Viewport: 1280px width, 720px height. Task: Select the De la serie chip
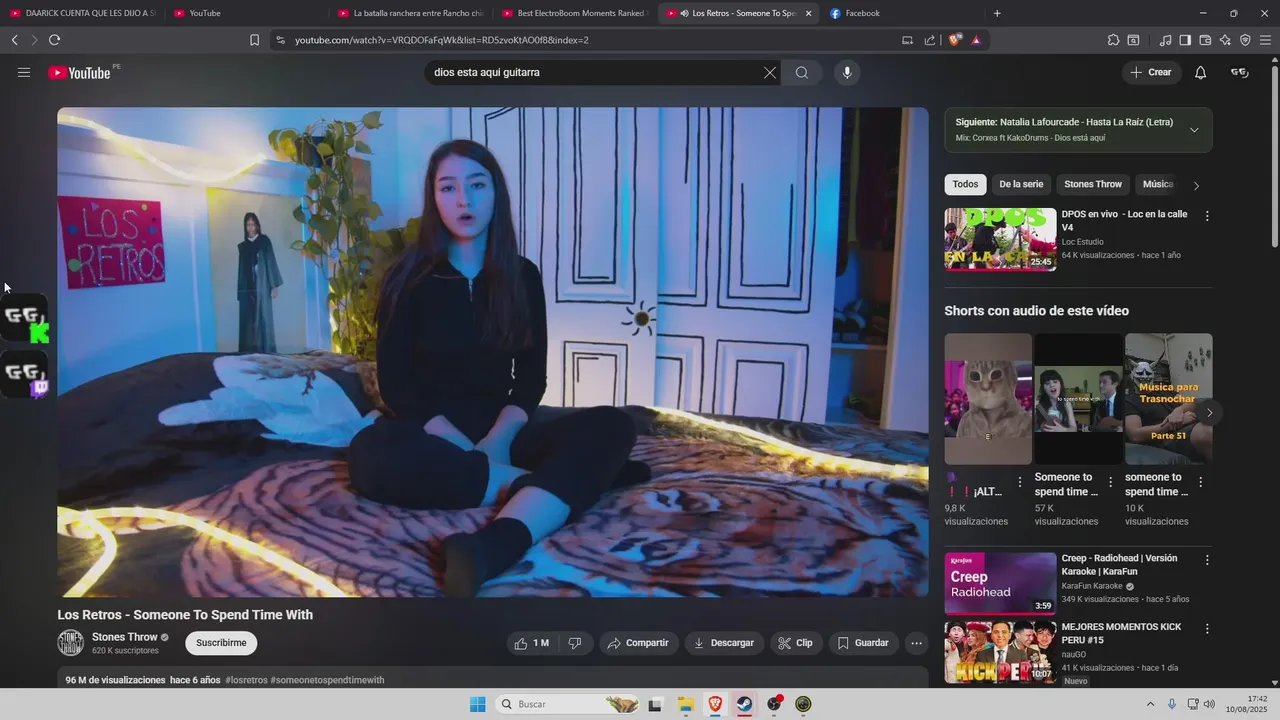[1021, 184]
